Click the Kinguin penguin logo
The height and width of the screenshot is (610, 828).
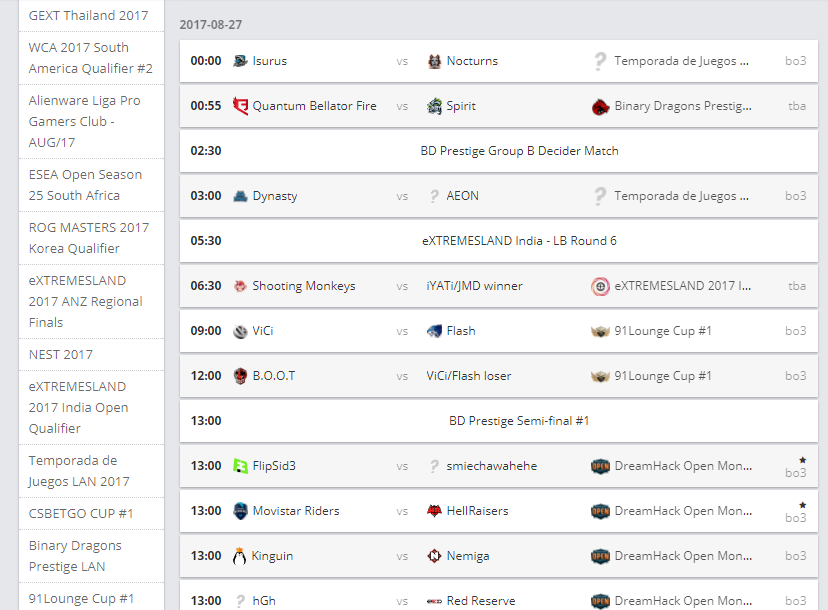tap(240, 556)
